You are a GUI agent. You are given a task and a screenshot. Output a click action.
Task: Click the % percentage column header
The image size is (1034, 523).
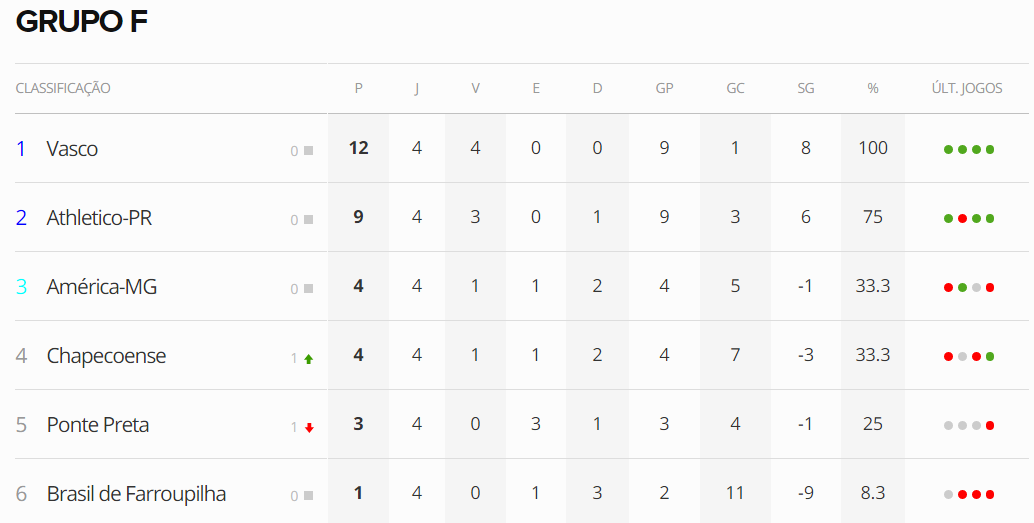click(x=872, y=88)
